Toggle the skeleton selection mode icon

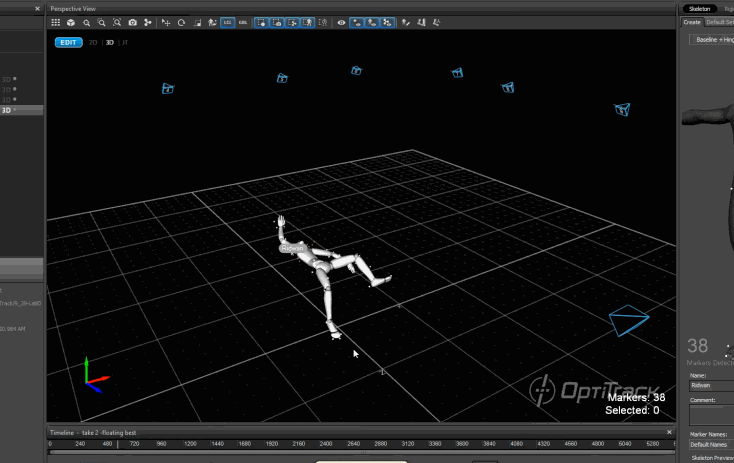tap(308, 22)
